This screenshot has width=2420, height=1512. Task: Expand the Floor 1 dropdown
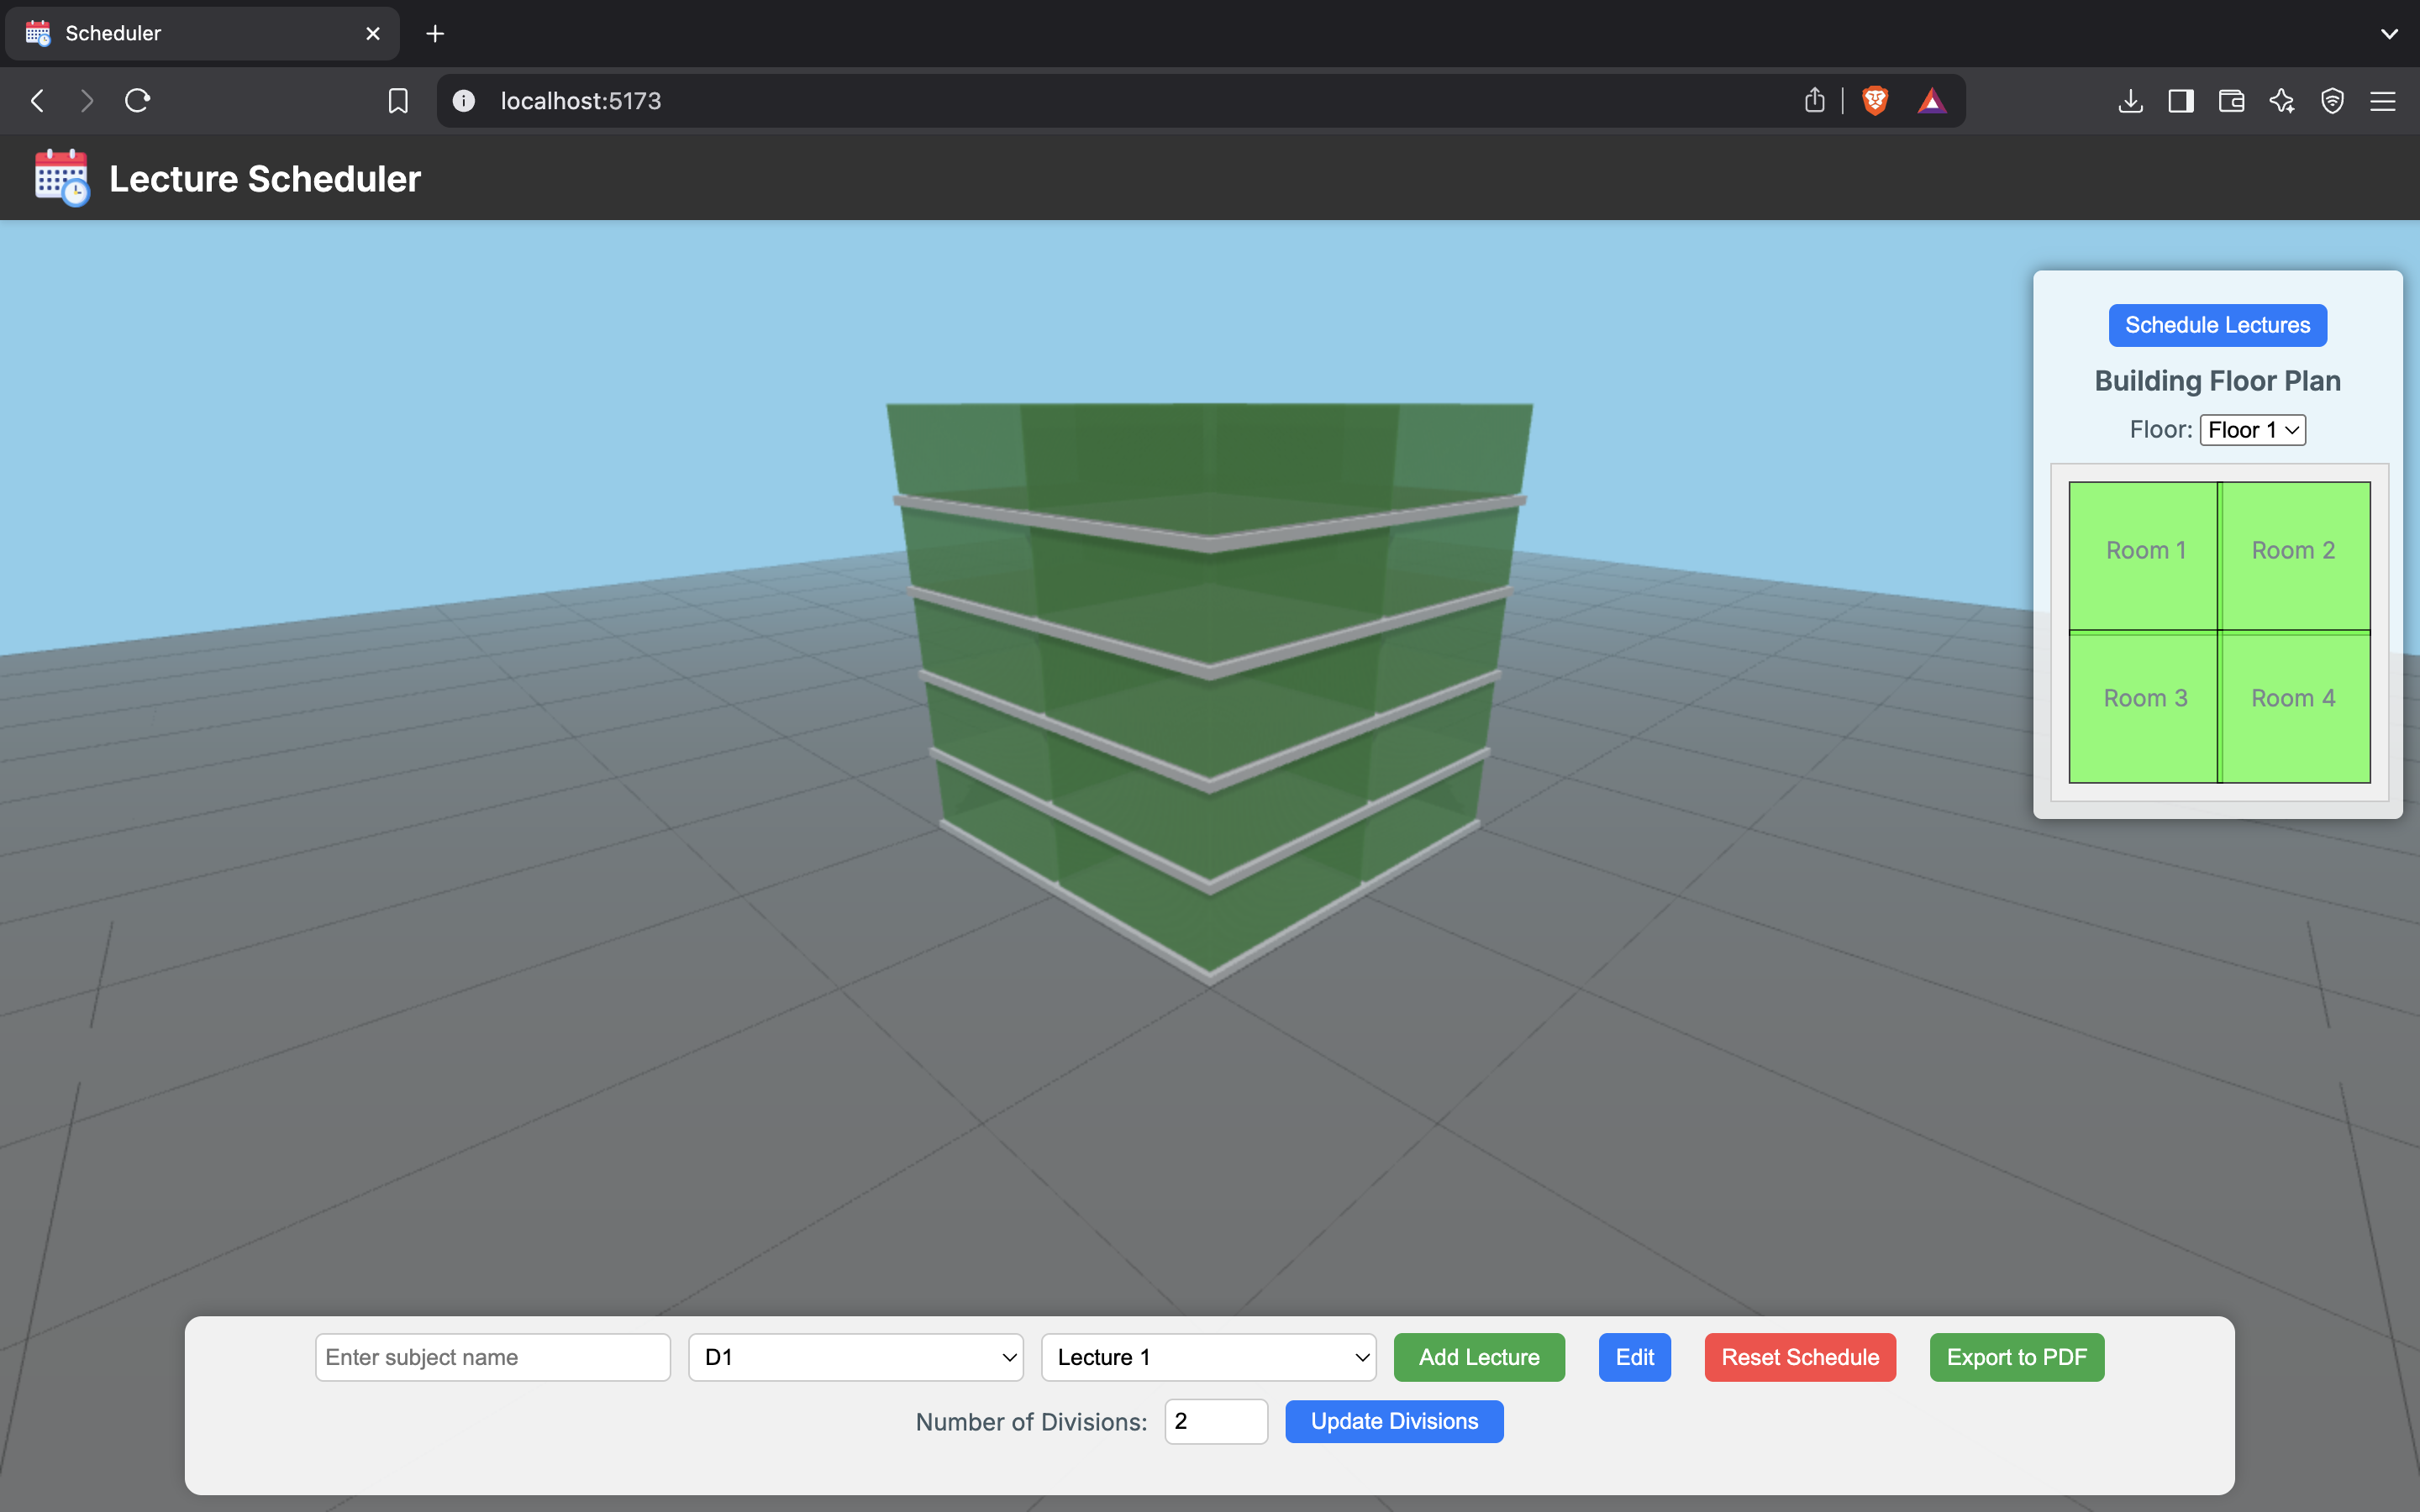click(x=2252, y=430)
